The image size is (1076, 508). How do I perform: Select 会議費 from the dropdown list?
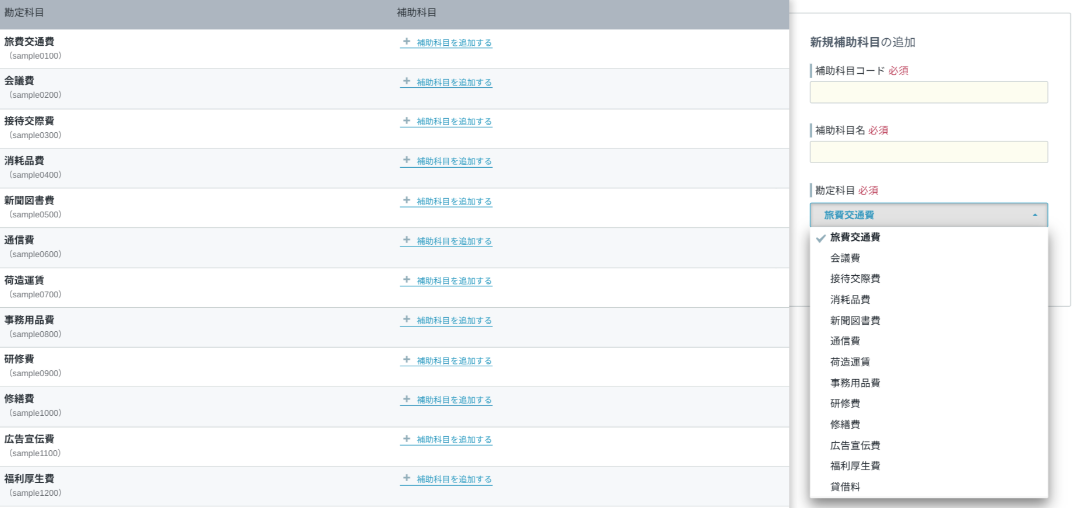928,258
